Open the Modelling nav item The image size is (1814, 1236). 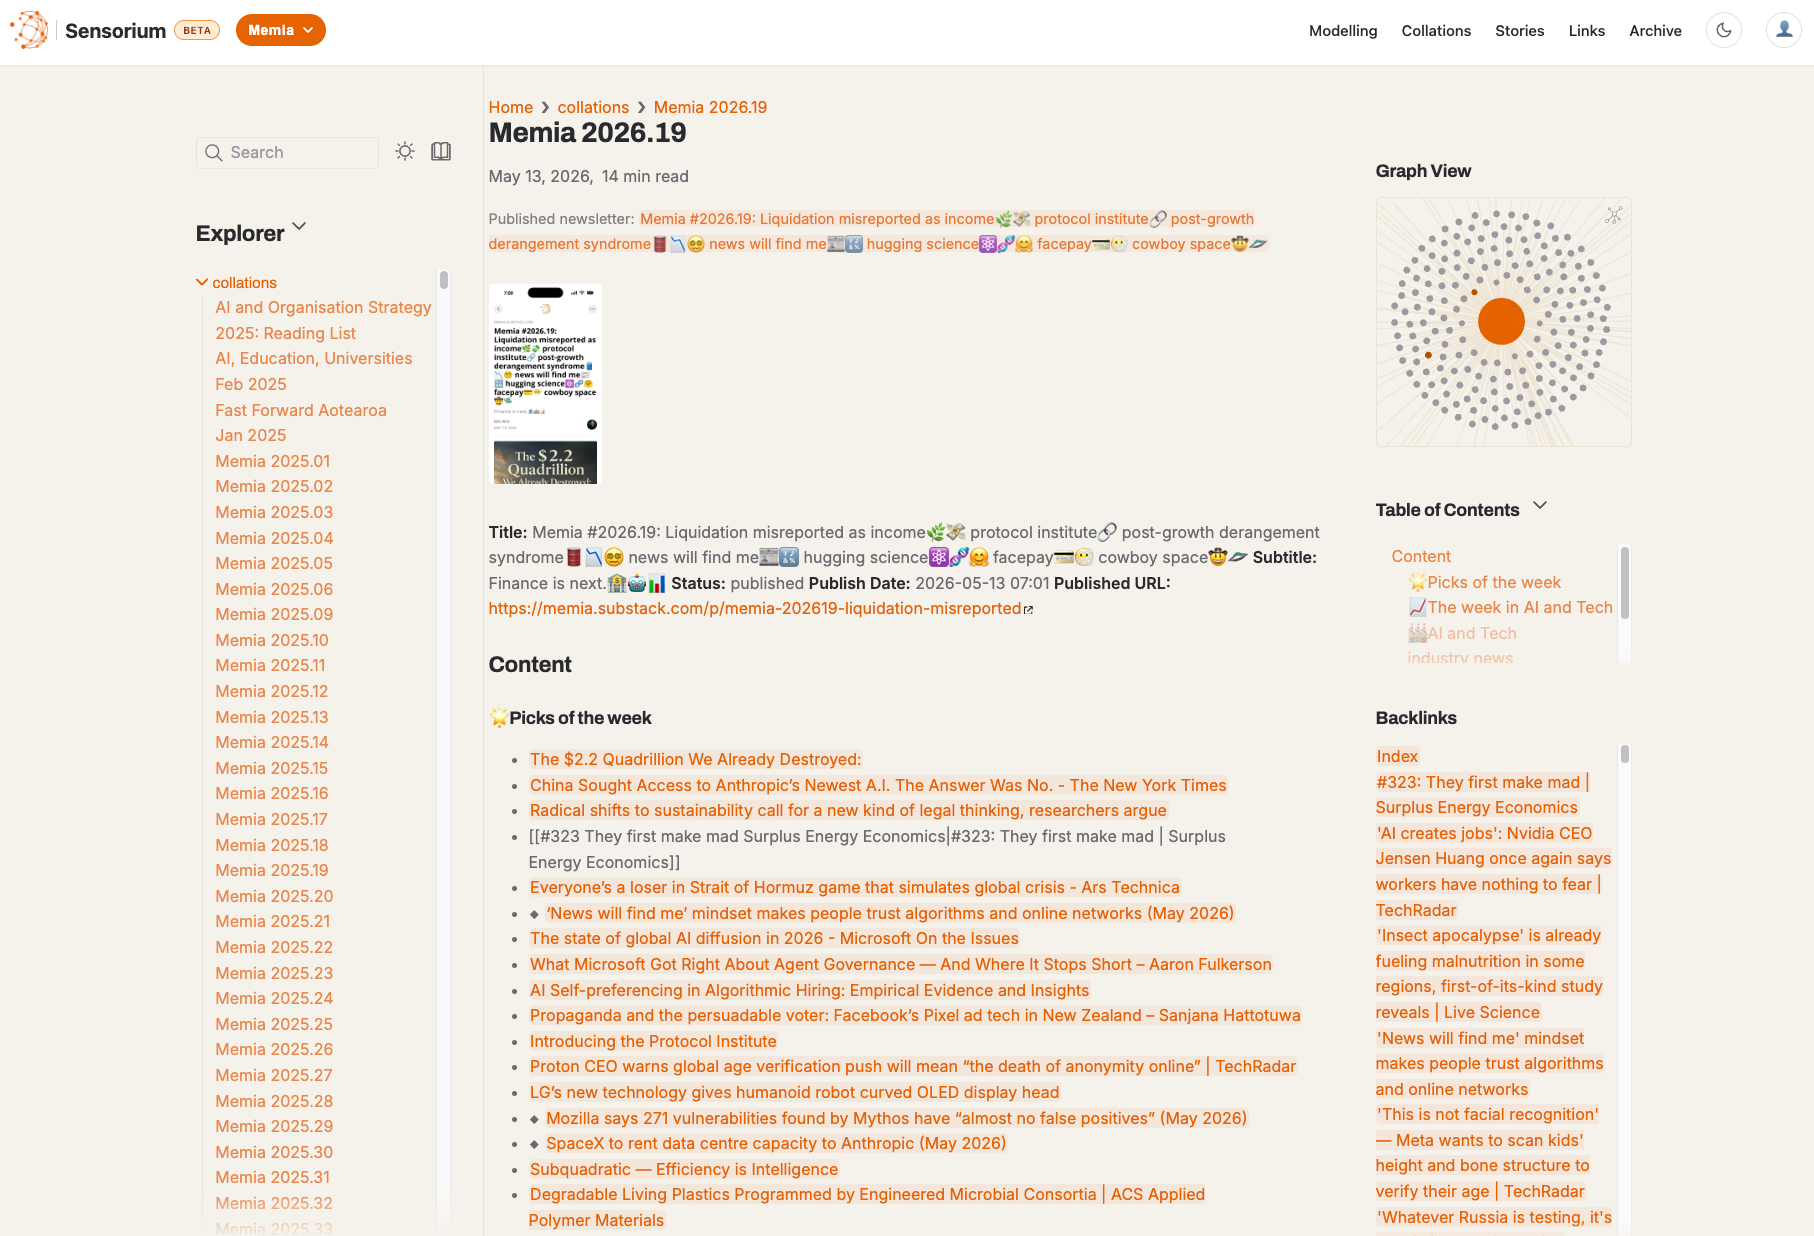(x=1343, y=31)
